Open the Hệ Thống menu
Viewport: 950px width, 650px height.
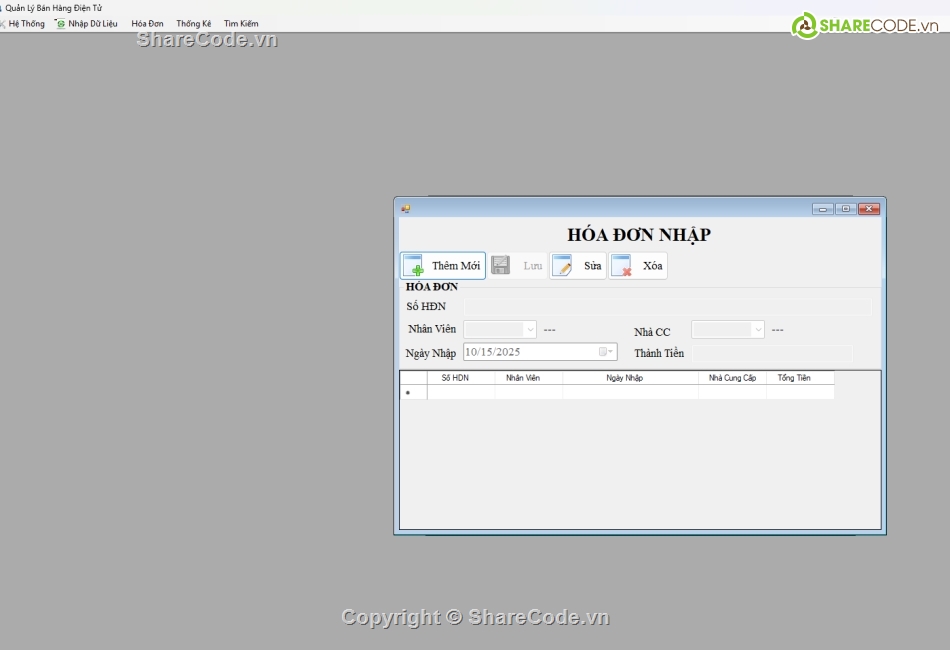tap(26, 23)
